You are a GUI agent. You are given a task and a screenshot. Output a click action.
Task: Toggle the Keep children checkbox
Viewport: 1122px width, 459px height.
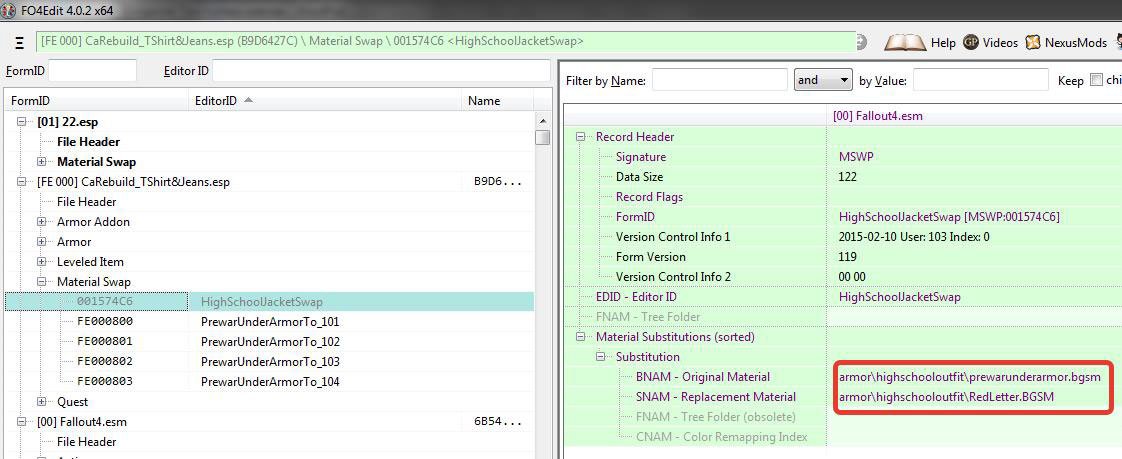point(1096,80)
